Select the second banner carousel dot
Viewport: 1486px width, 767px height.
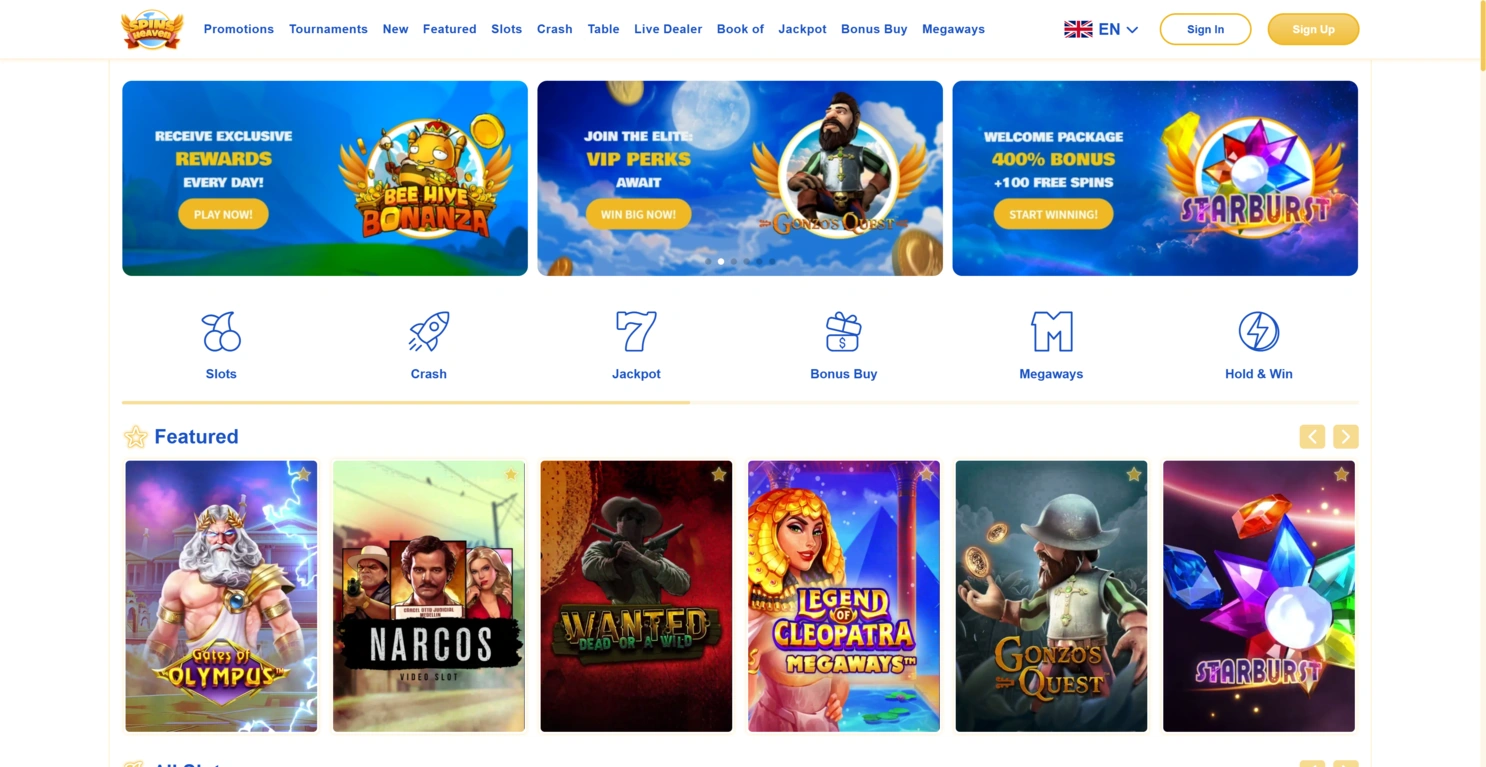coord(721,262)
